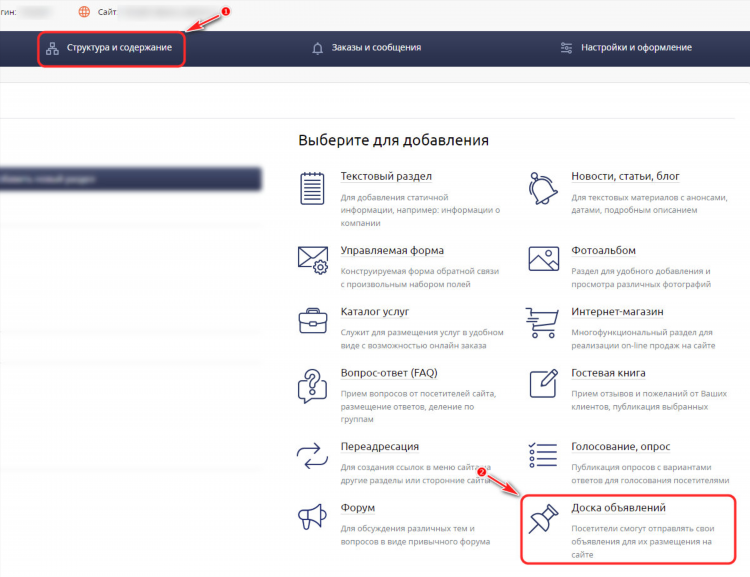Click the megaphone icon for Форум
Viewport: 750px width, 577px height.
pyautogui.click(x=312, y=517)
